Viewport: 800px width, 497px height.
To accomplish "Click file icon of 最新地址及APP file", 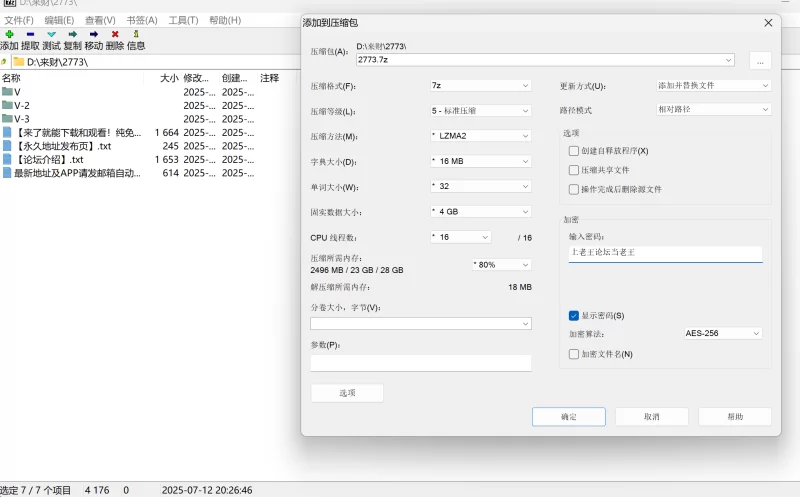I will pos(7,173).
